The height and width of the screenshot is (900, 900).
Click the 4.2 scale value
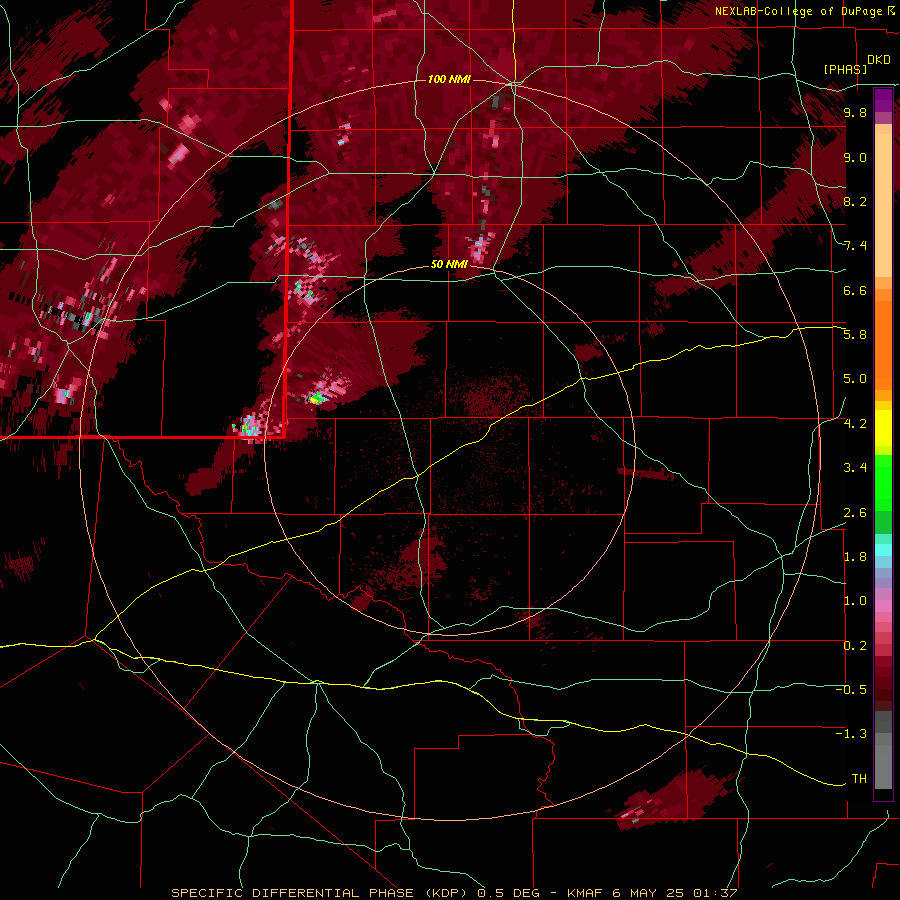click(x=855, y=423)
